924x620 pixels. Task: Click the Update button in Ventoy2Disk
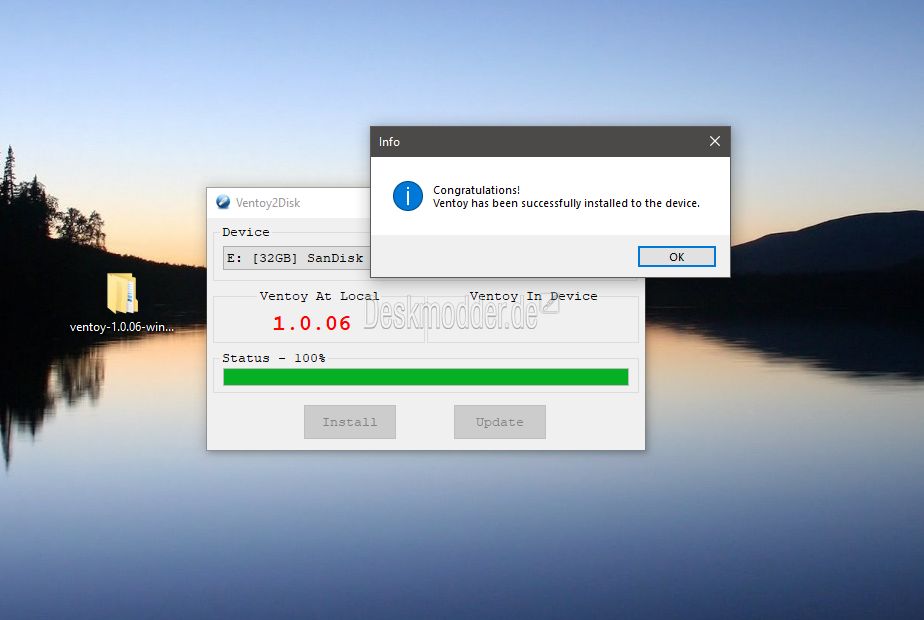[499, 422]
